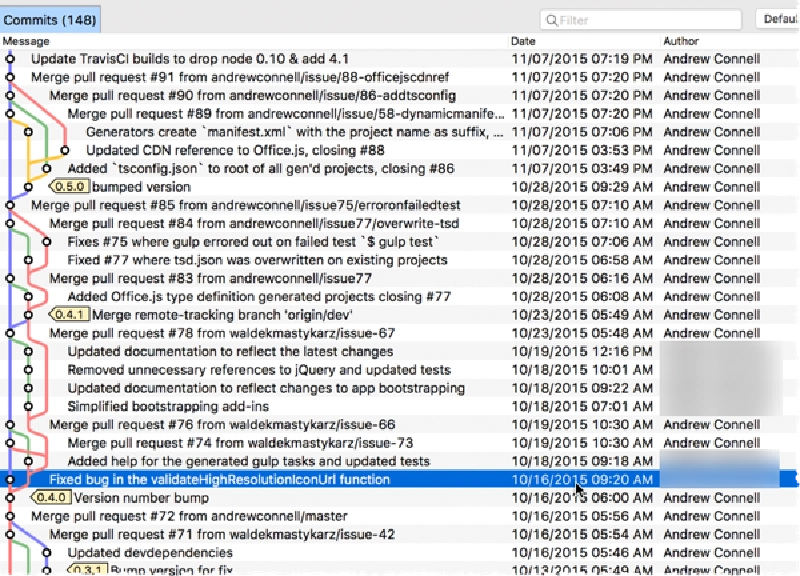Screen dimensions: 800x576
Task: Click date '10/28/2015 09:29 AM'
Action: (x=582, y=187)
